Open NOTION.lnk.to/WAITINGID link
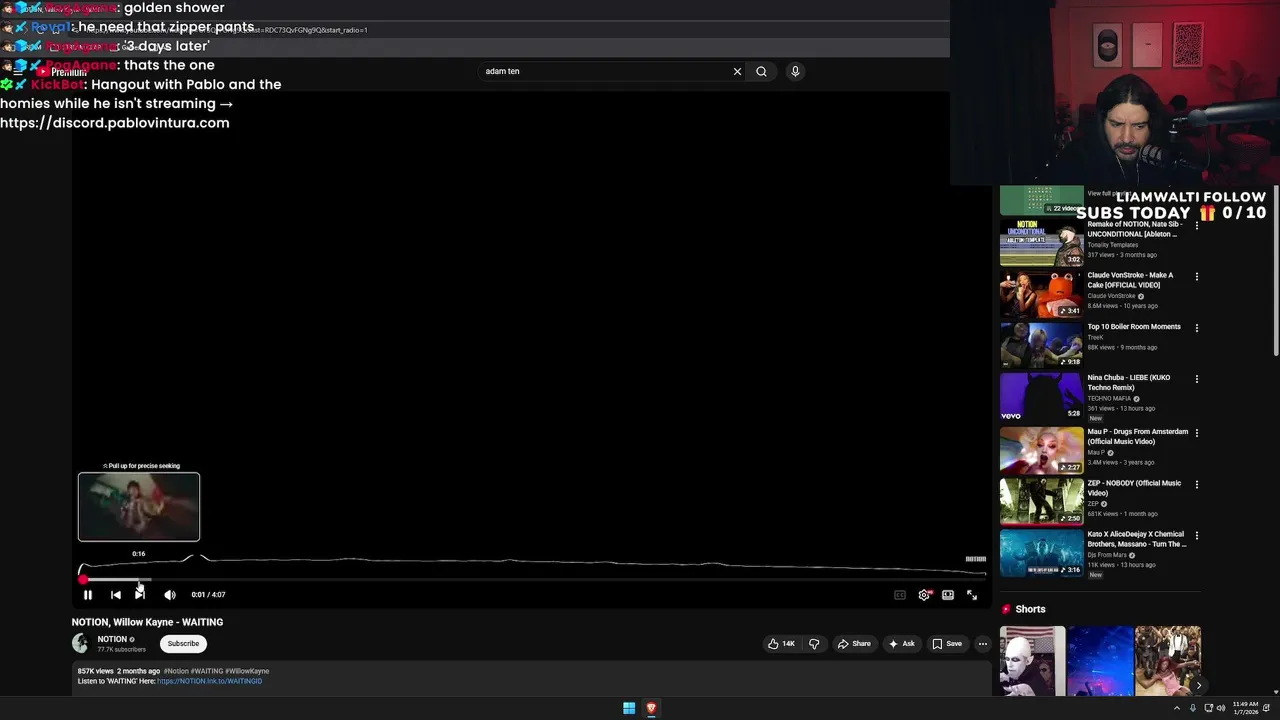 (x=209, y=681)
